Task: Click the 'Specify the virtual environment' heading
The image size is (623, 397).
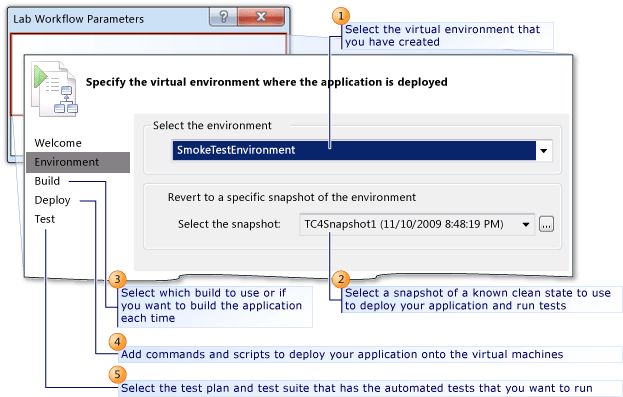Action: coord(267,82)
